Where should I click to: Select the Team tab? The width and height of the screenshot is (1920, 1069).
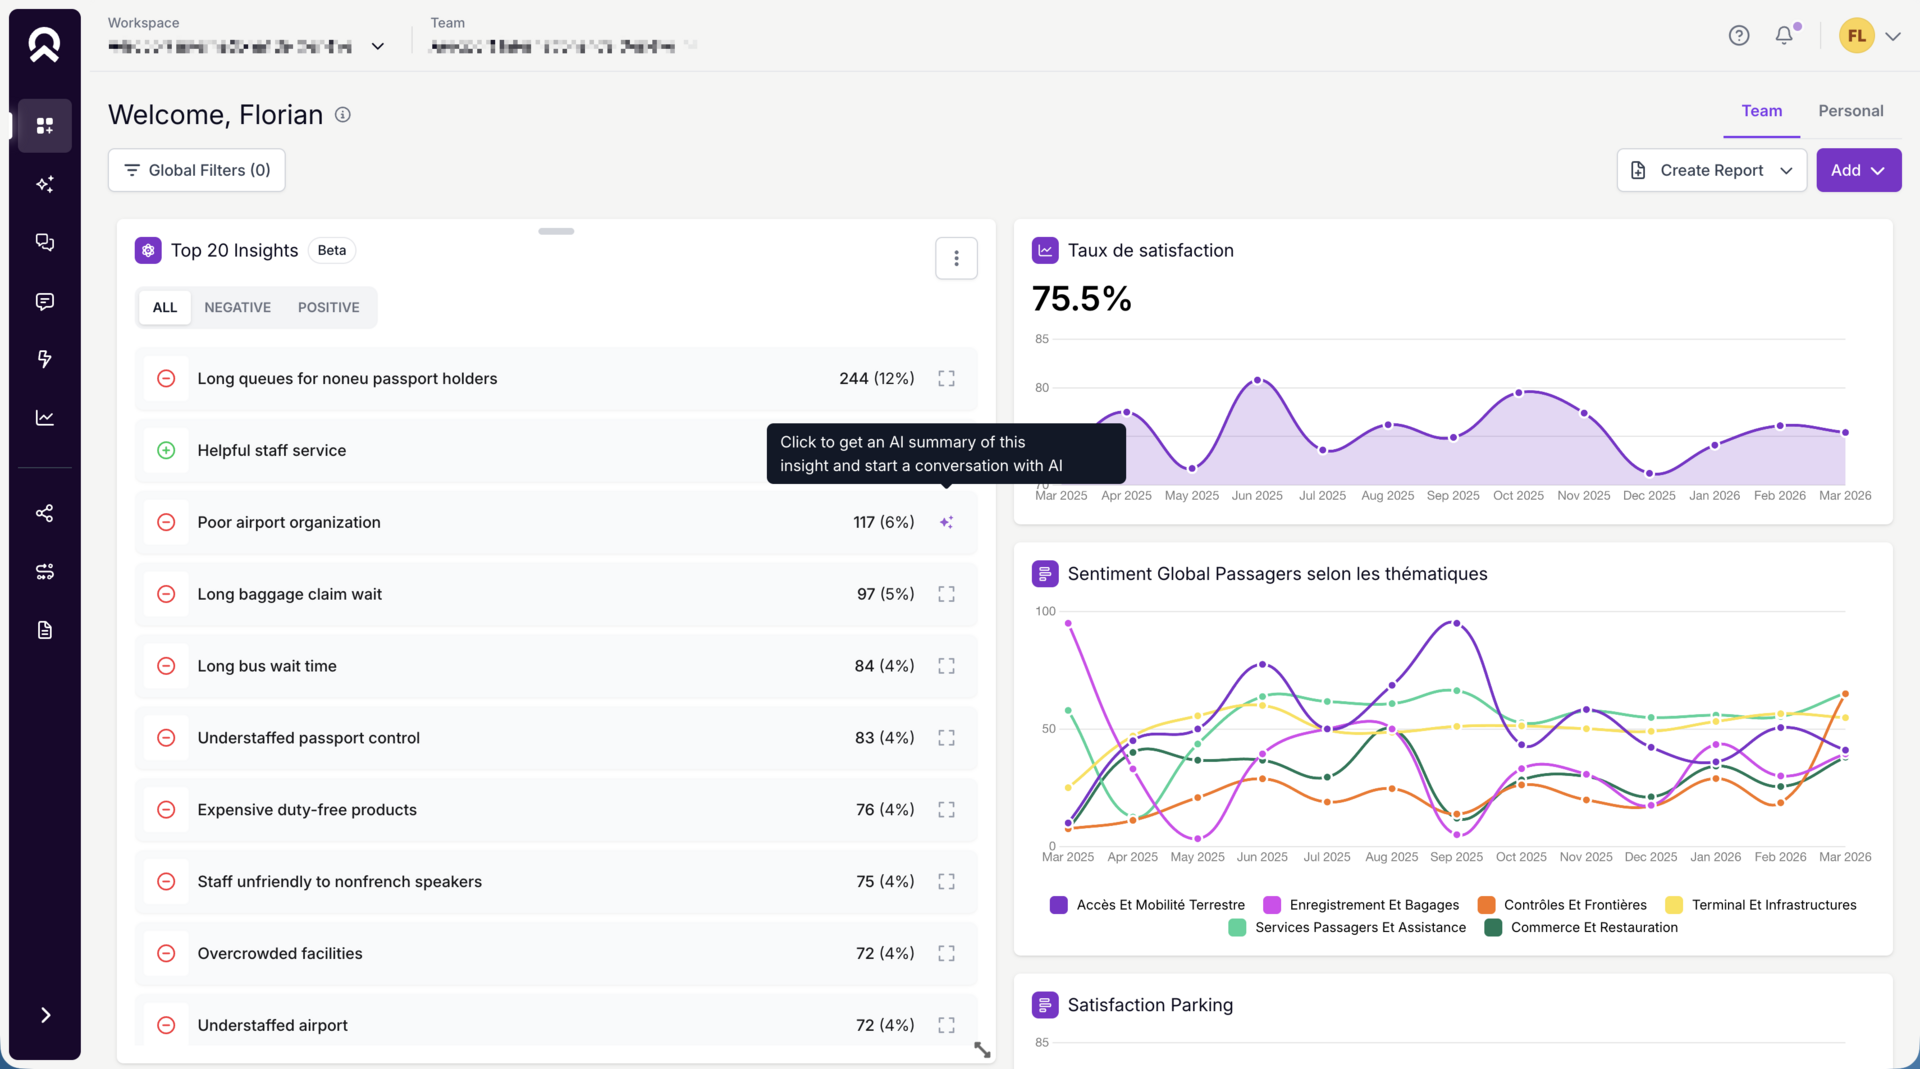click(1761, 111)
